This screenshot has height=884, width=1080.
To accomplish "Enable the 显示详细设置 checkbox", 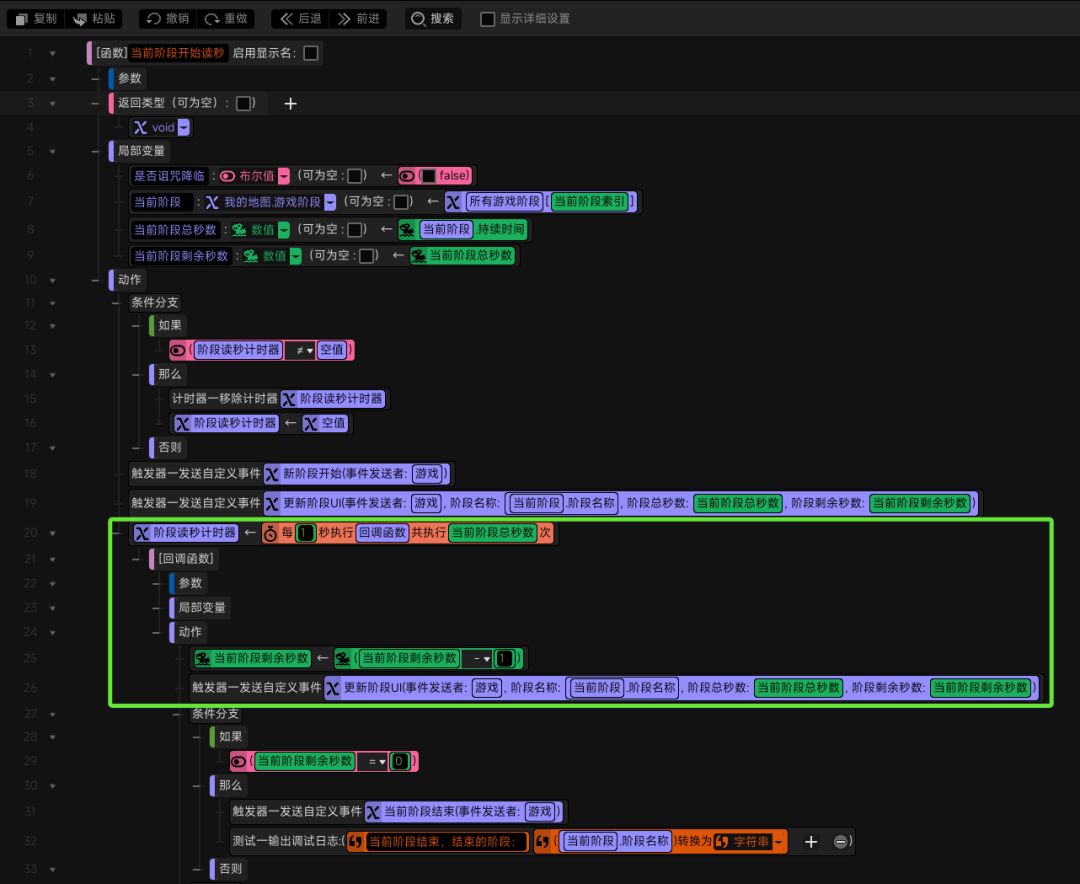I will [487, 19].
